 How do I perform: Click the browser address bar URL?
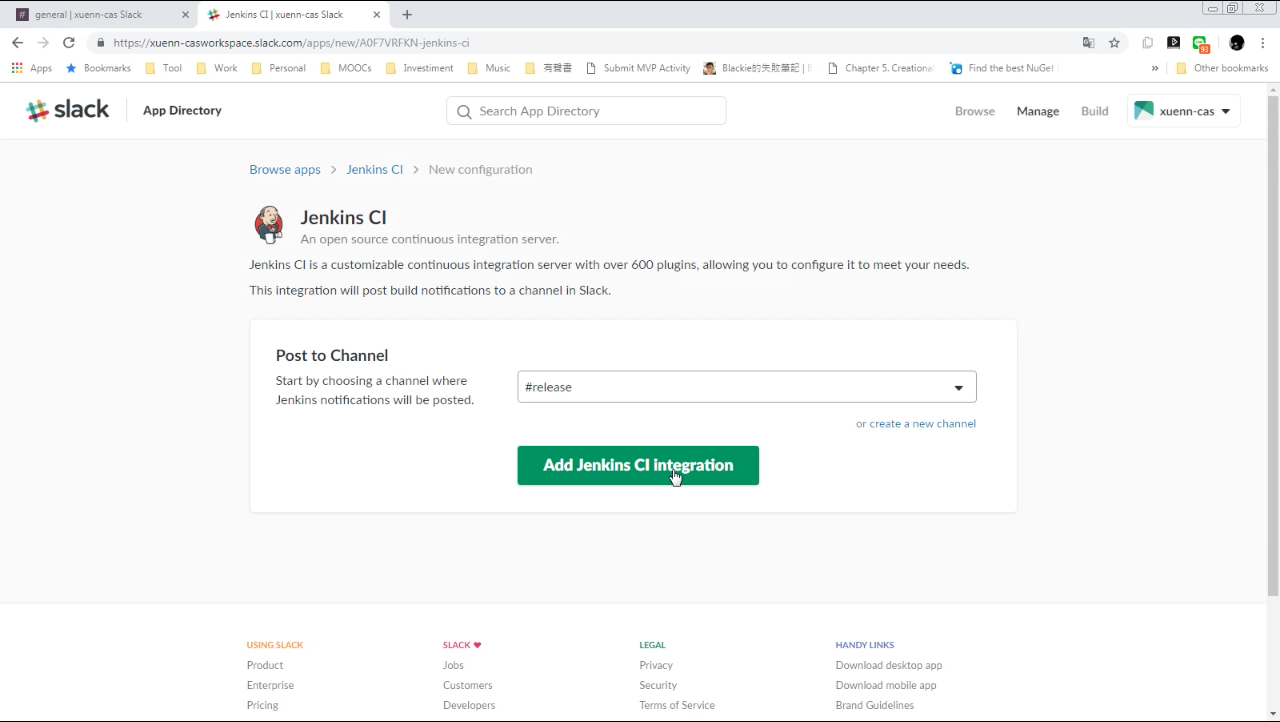click(x=291, y=43)
